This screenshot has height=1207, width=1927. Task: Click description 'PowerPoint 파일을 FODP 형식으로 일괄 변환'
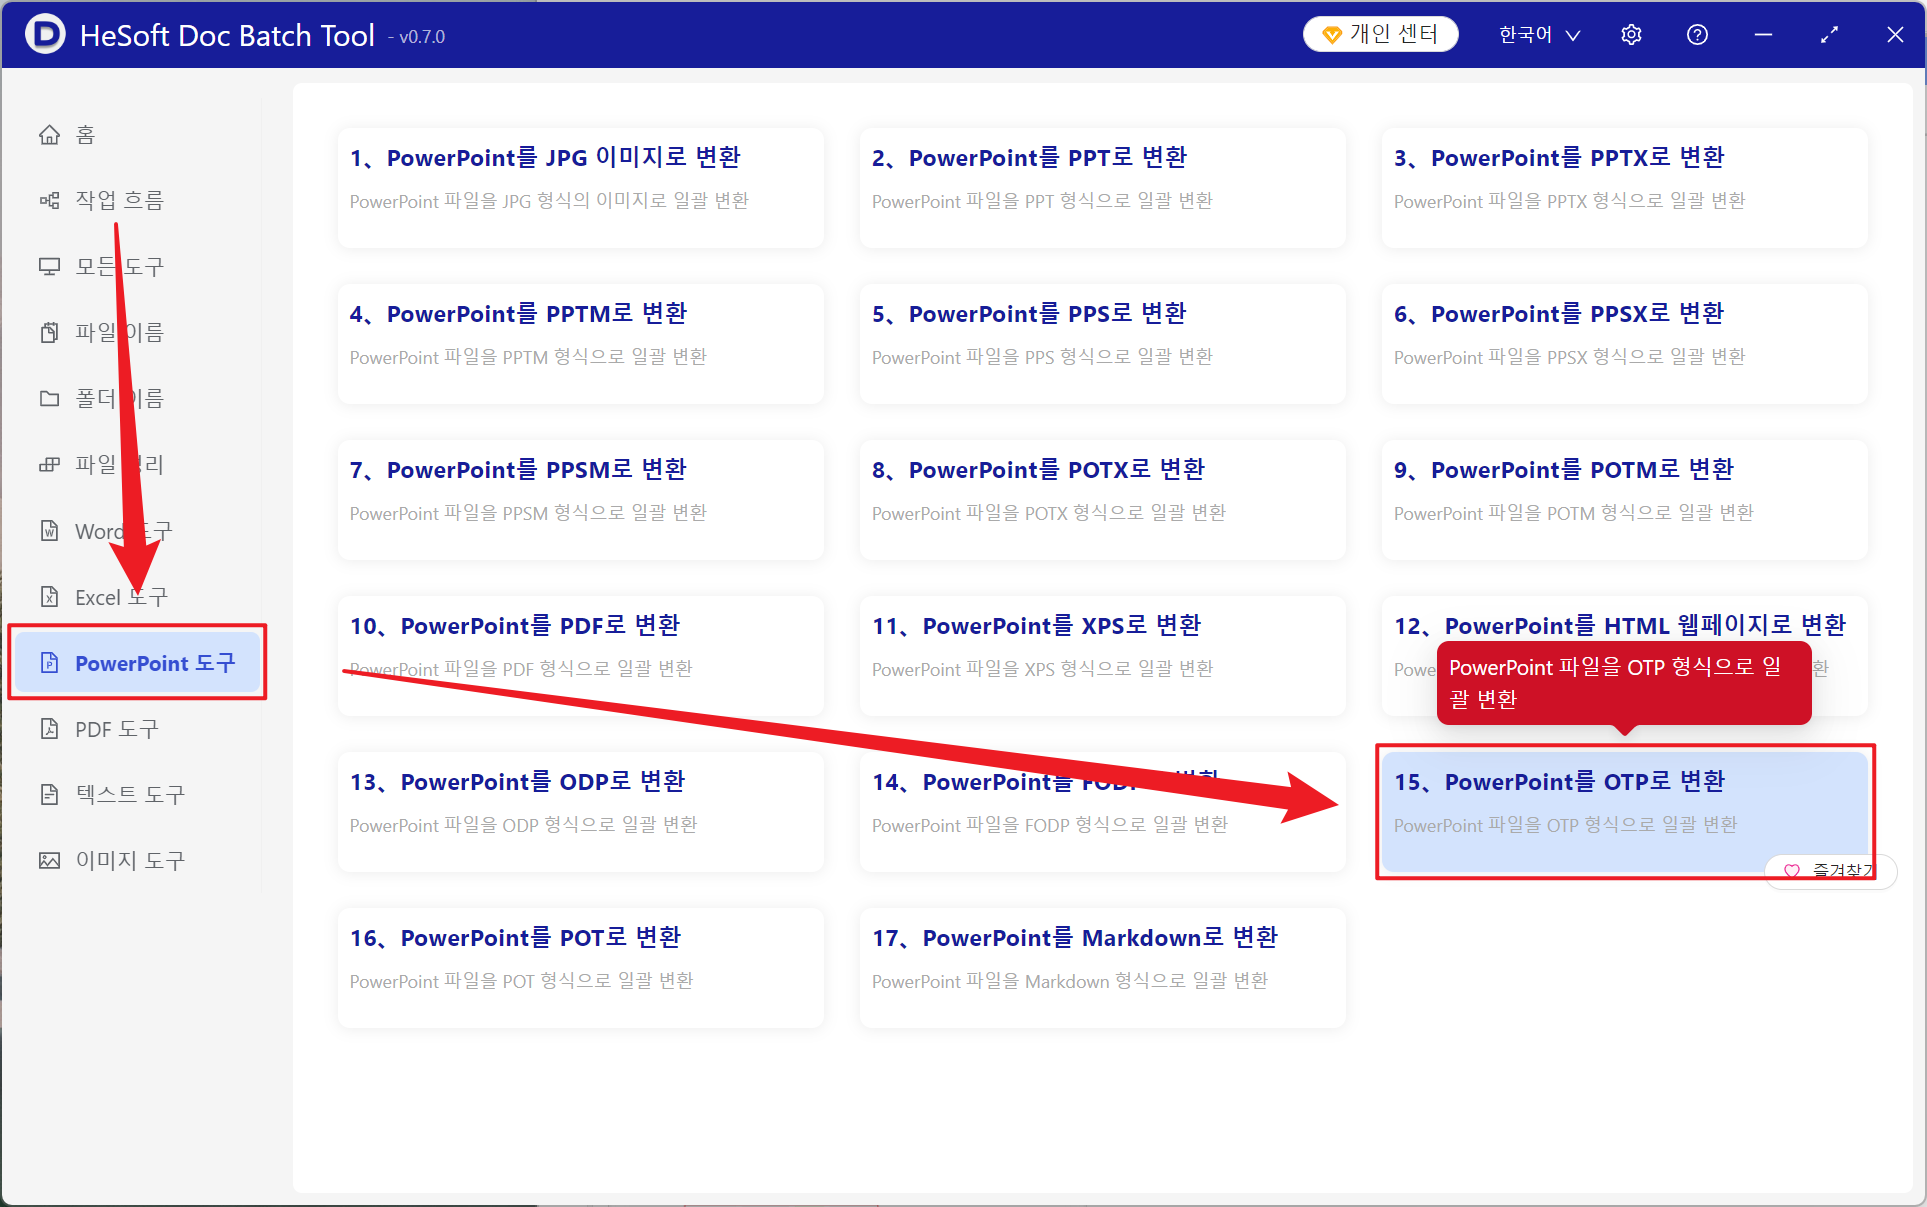(x=1049, y=825)
